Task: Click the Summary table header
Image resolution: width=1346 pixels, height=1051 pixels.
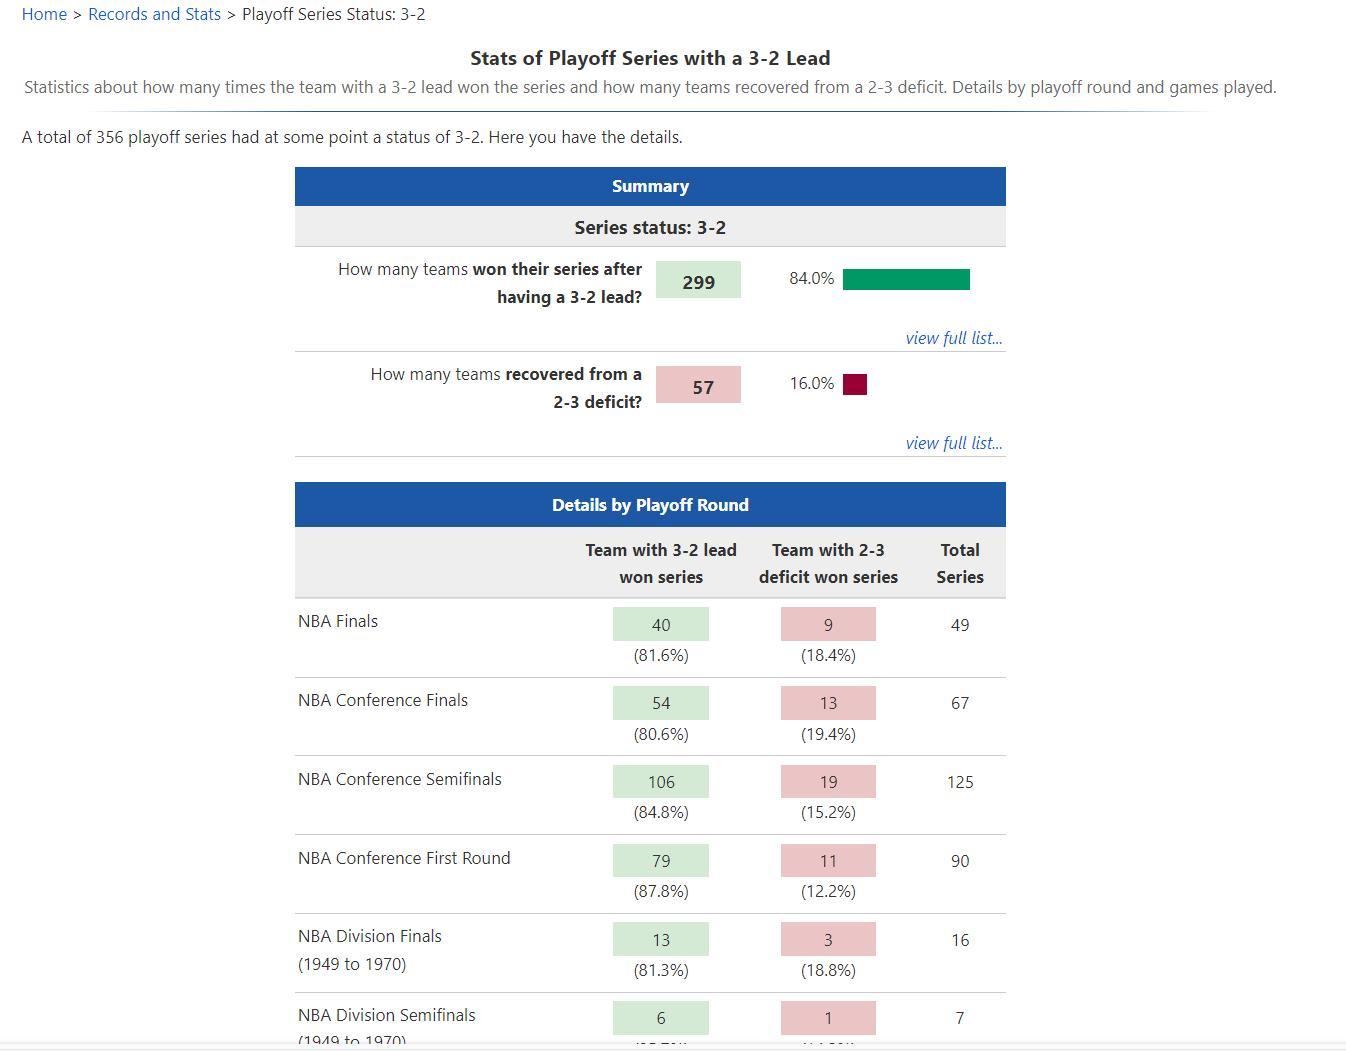Action: click(x=650, y=186)
